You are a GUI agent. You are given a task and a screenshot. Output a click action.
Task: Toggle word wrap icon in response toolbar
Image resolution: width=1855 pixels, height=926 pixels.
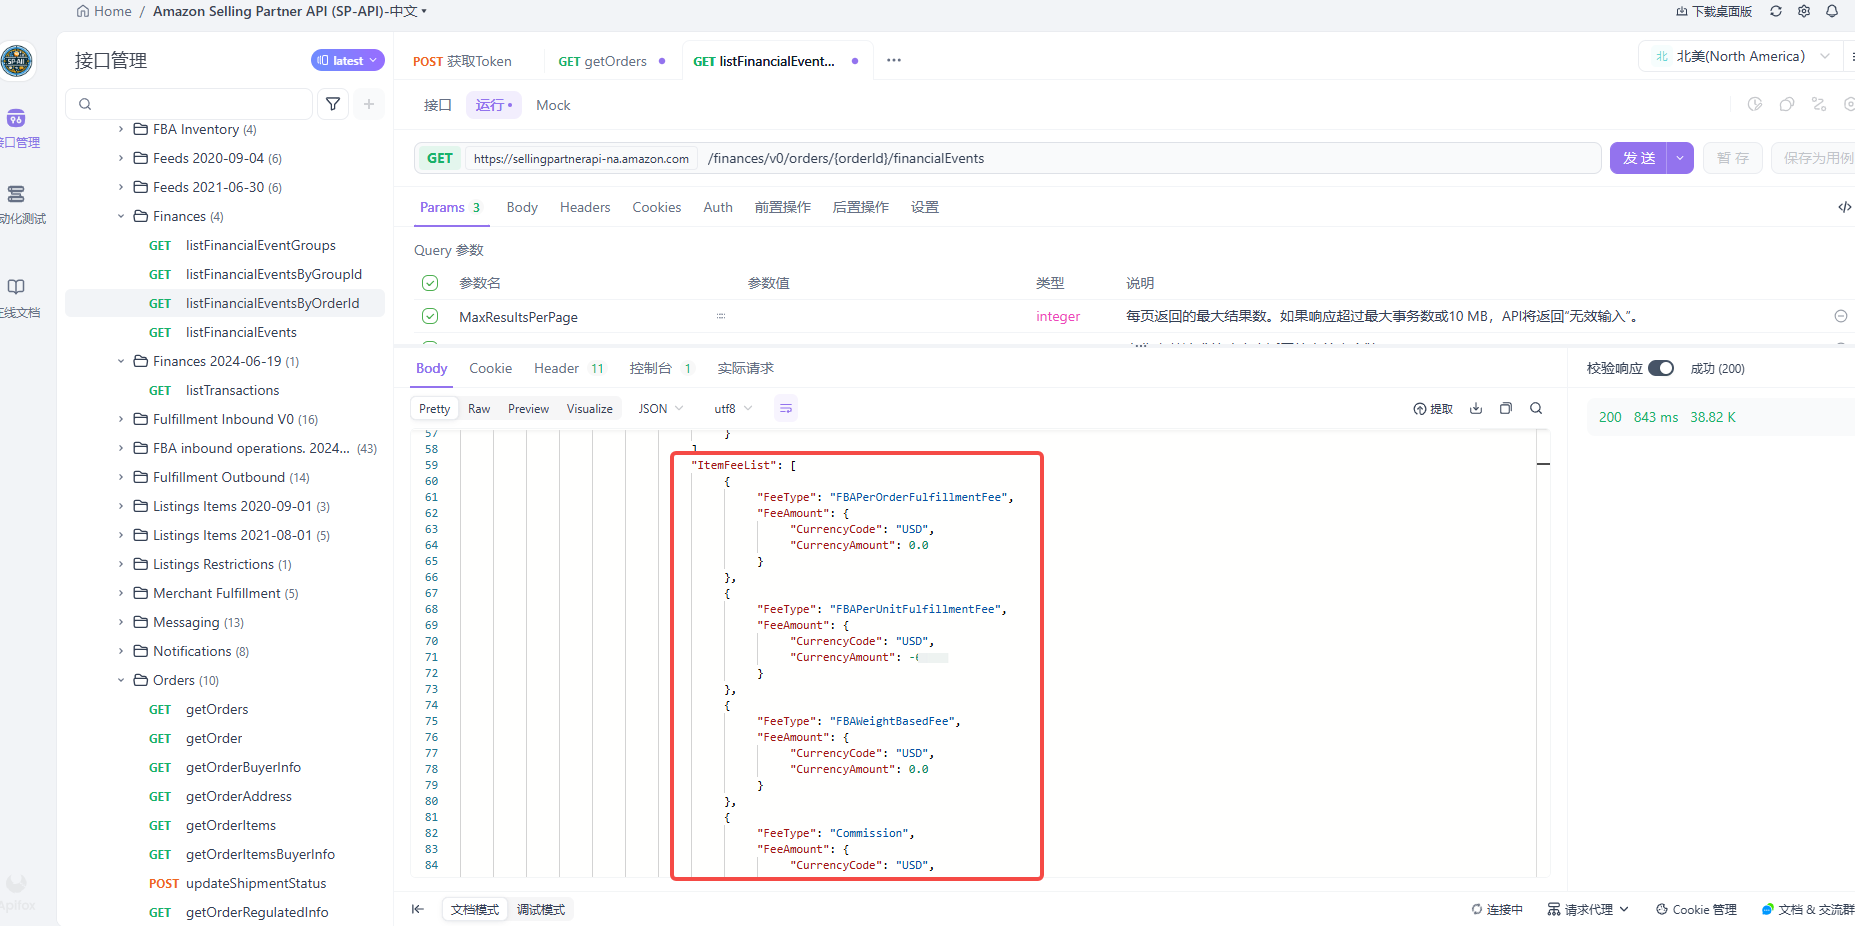click(786, 408)
